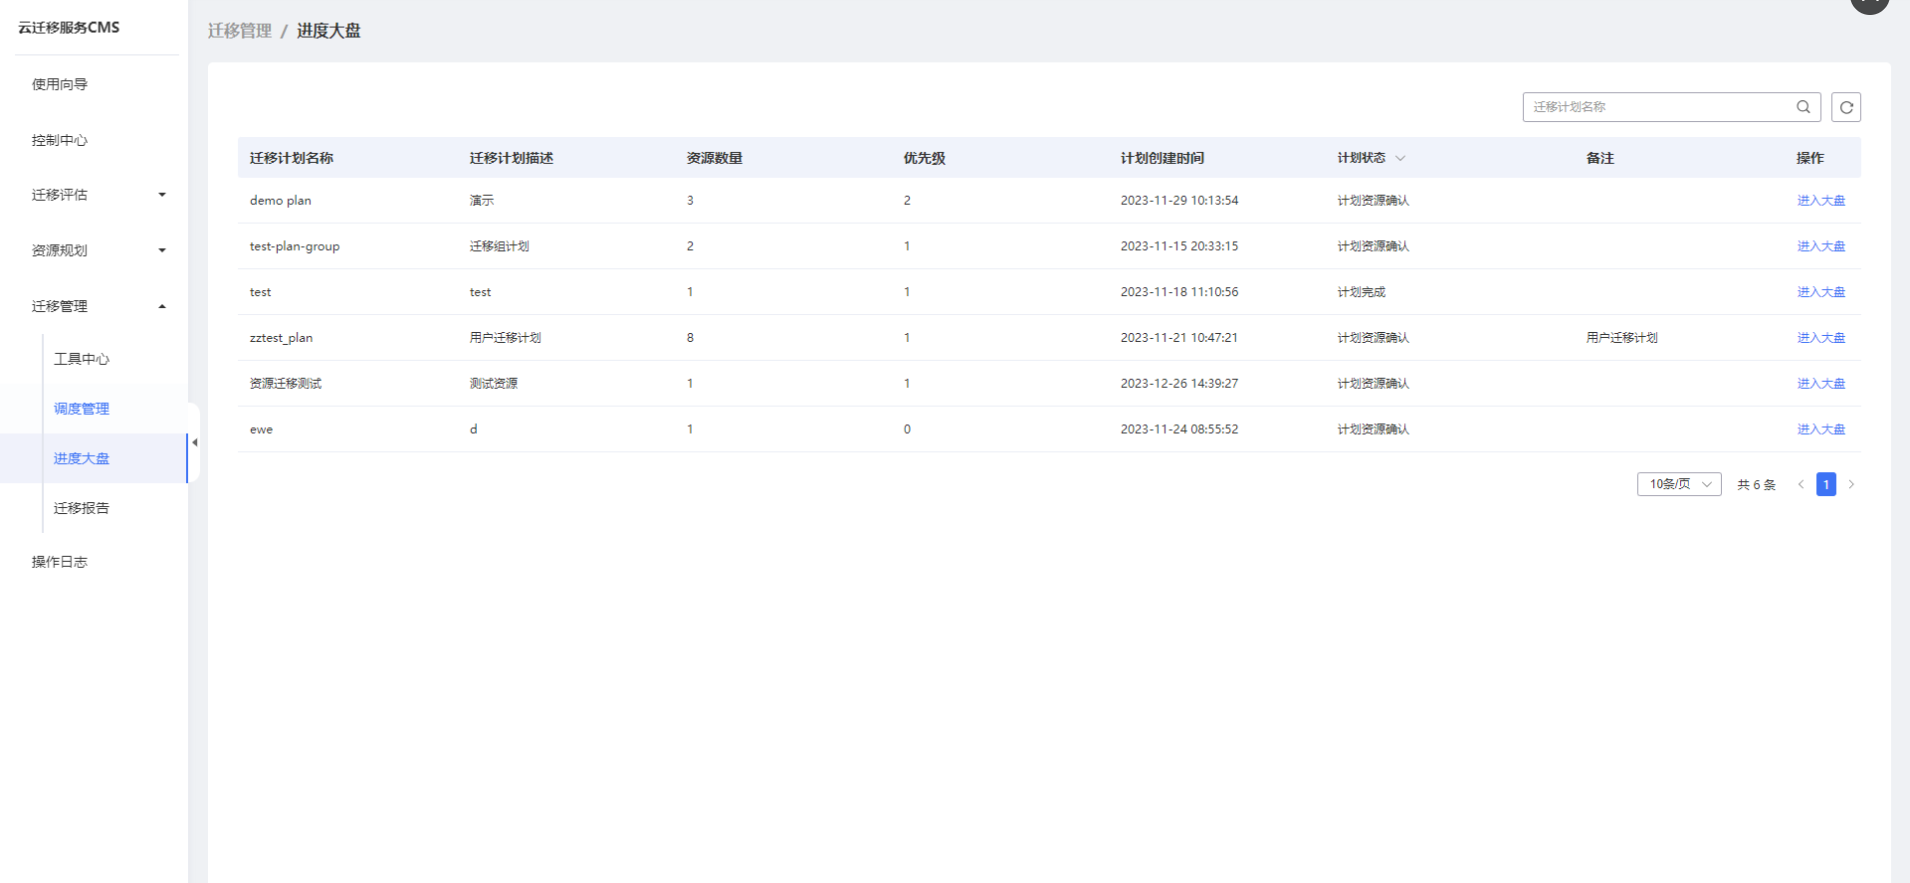The height and width of the screenshot is (883, 1910).
Task: Open the 10条/页 page size dropdown
Action: pyautogui.click(x=1679, y=484)
